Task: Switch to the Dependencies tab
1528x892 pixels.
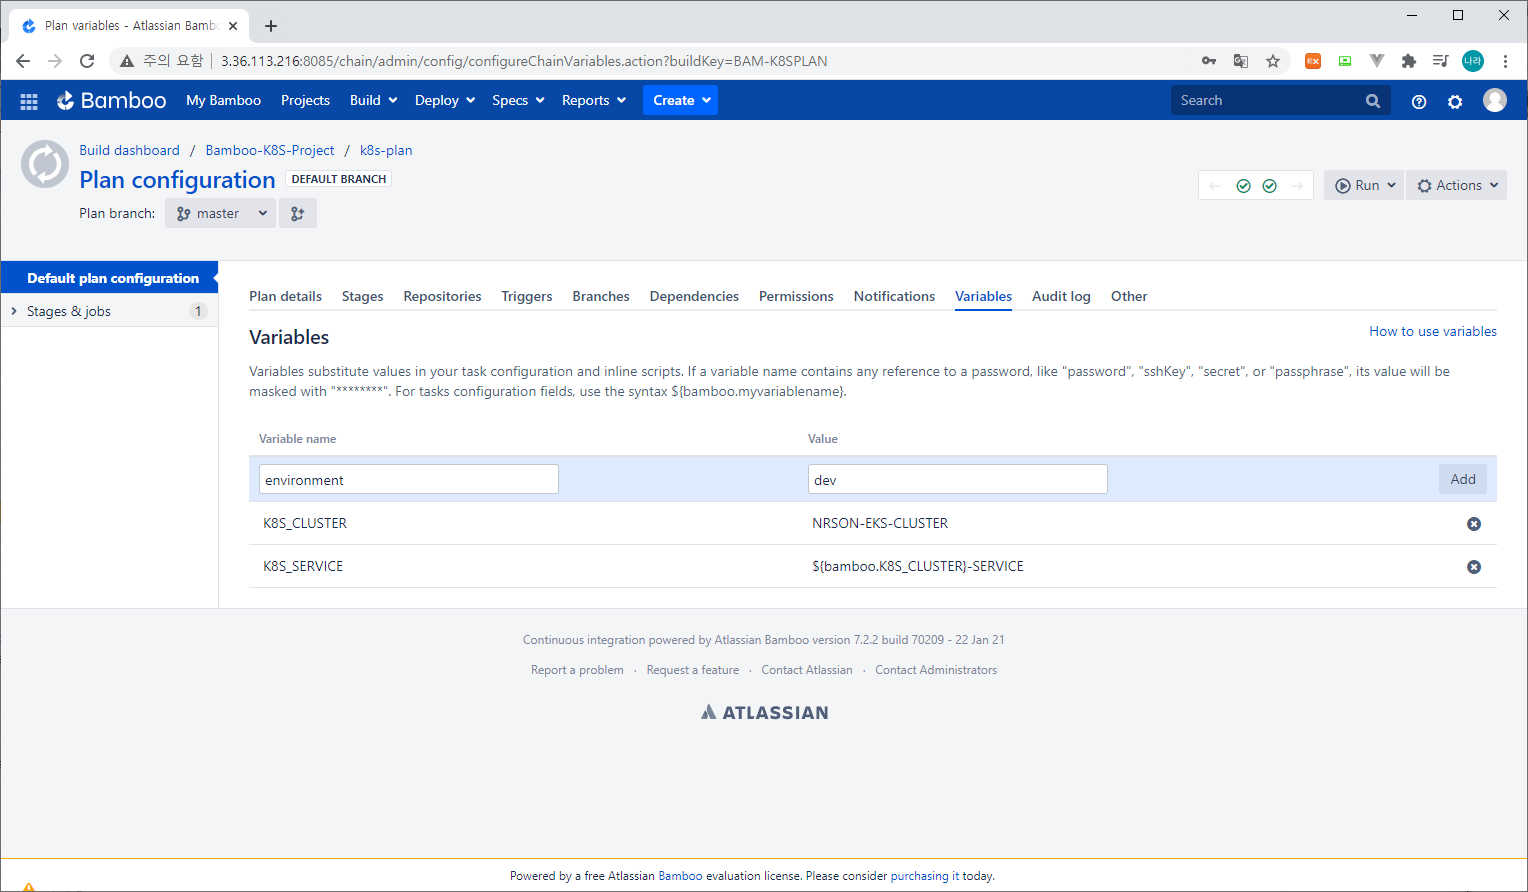Action: (x=694, y=296)
